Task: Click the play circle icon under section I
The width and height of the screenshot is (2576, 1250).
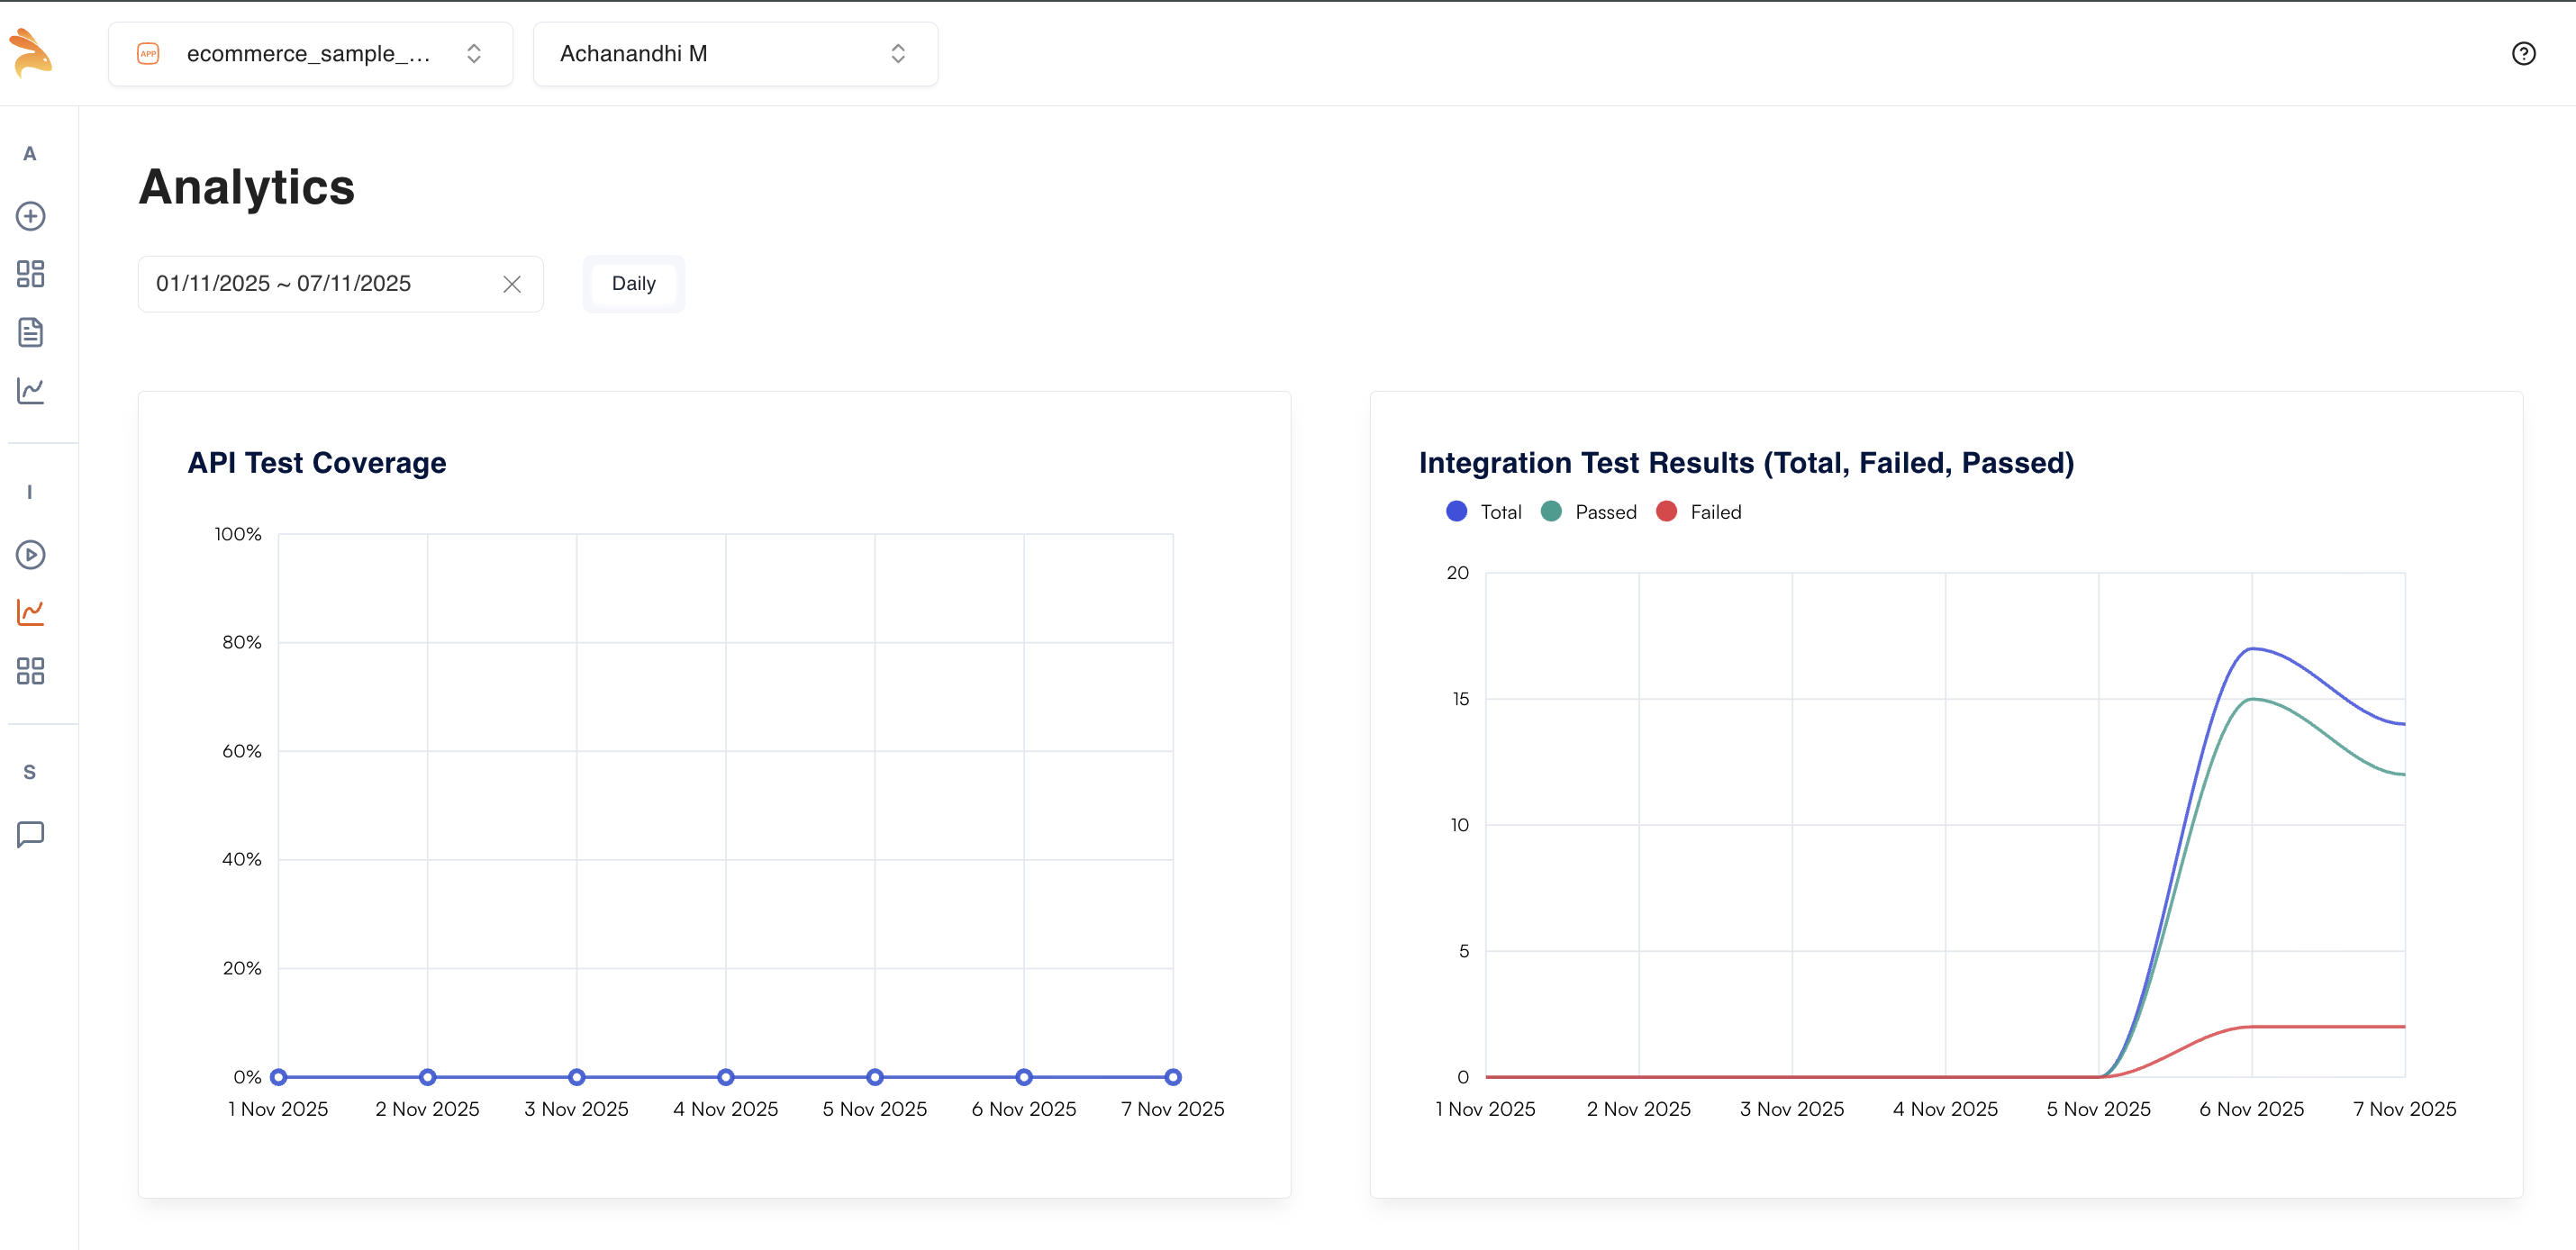Action: 30,553
